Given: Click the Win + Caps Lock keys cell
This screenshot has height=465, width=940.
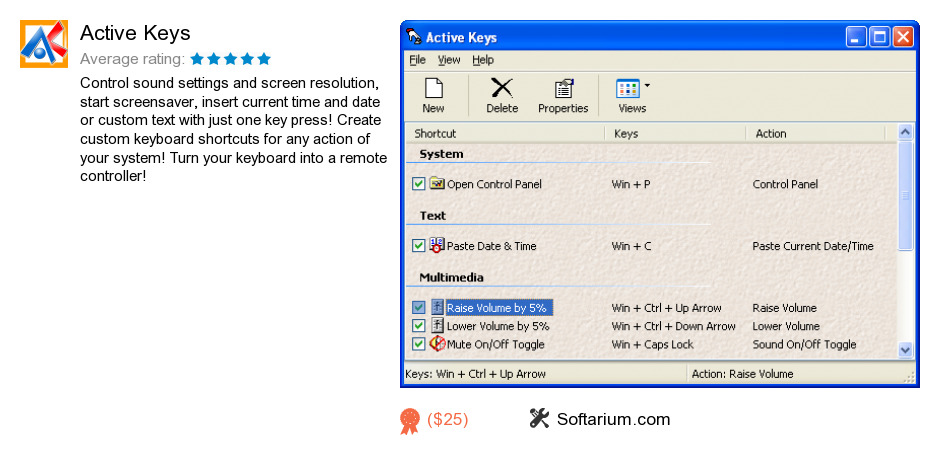Looking at the screenshot, I should coord(652,344).
